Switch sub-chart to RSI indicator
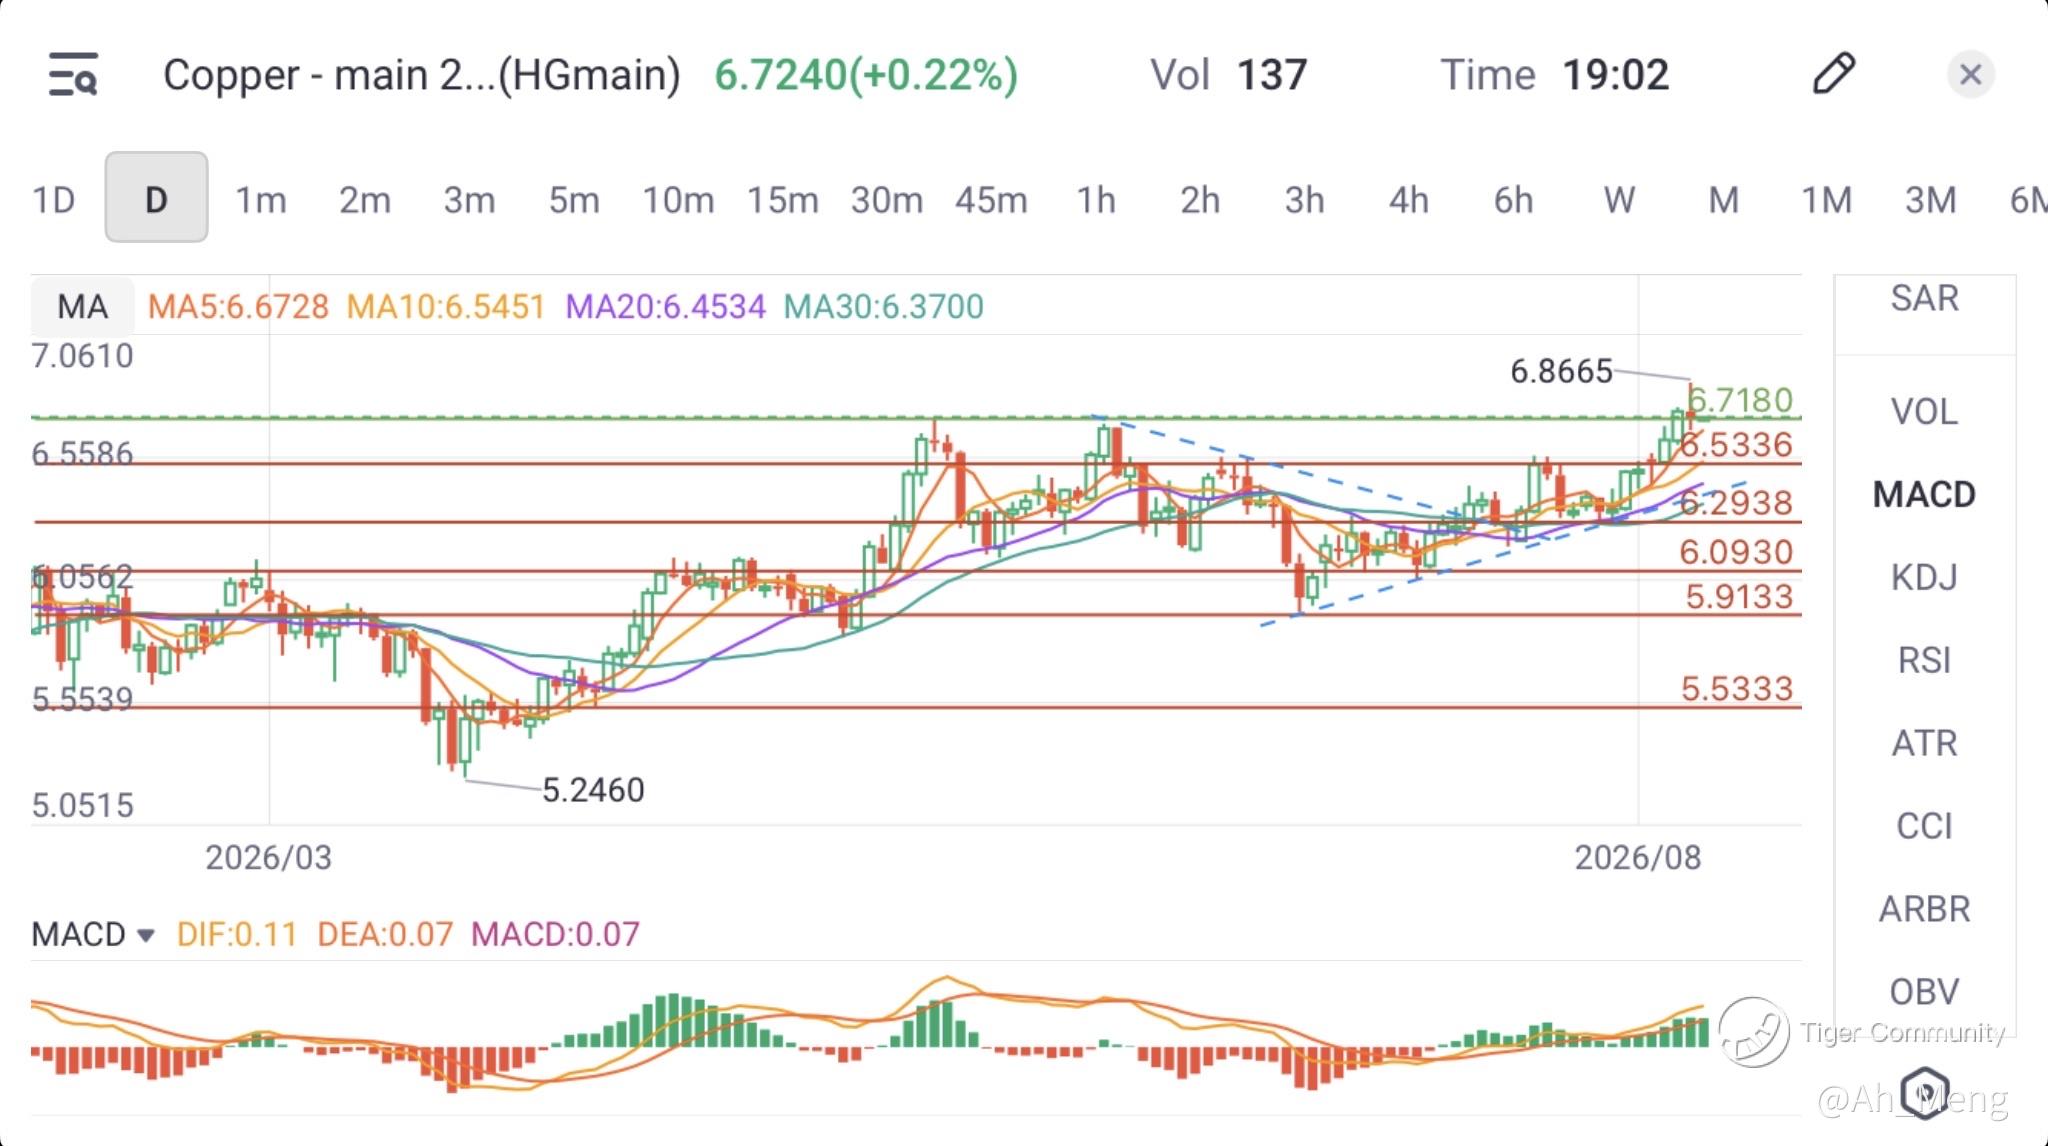 click(1925, 660)
